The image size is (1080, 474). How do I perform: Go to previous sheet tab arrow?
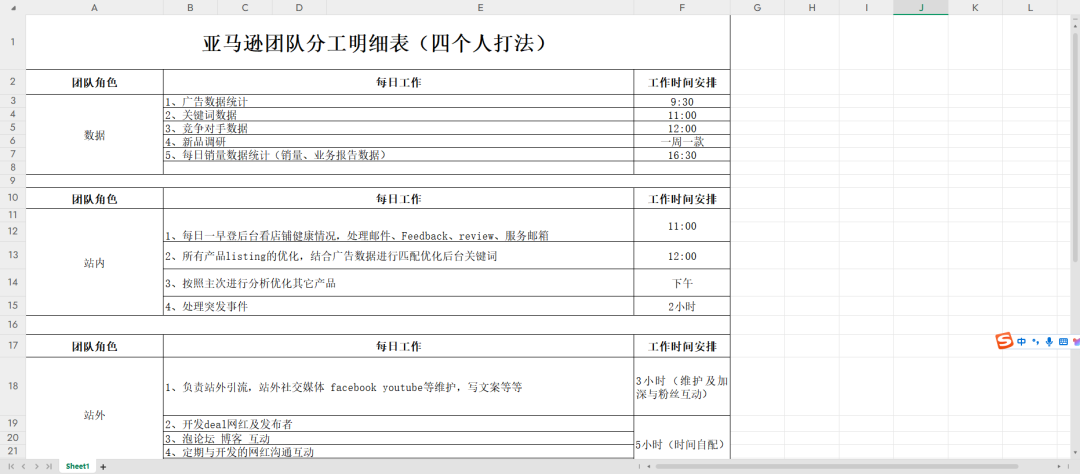[x=23, y=466]
